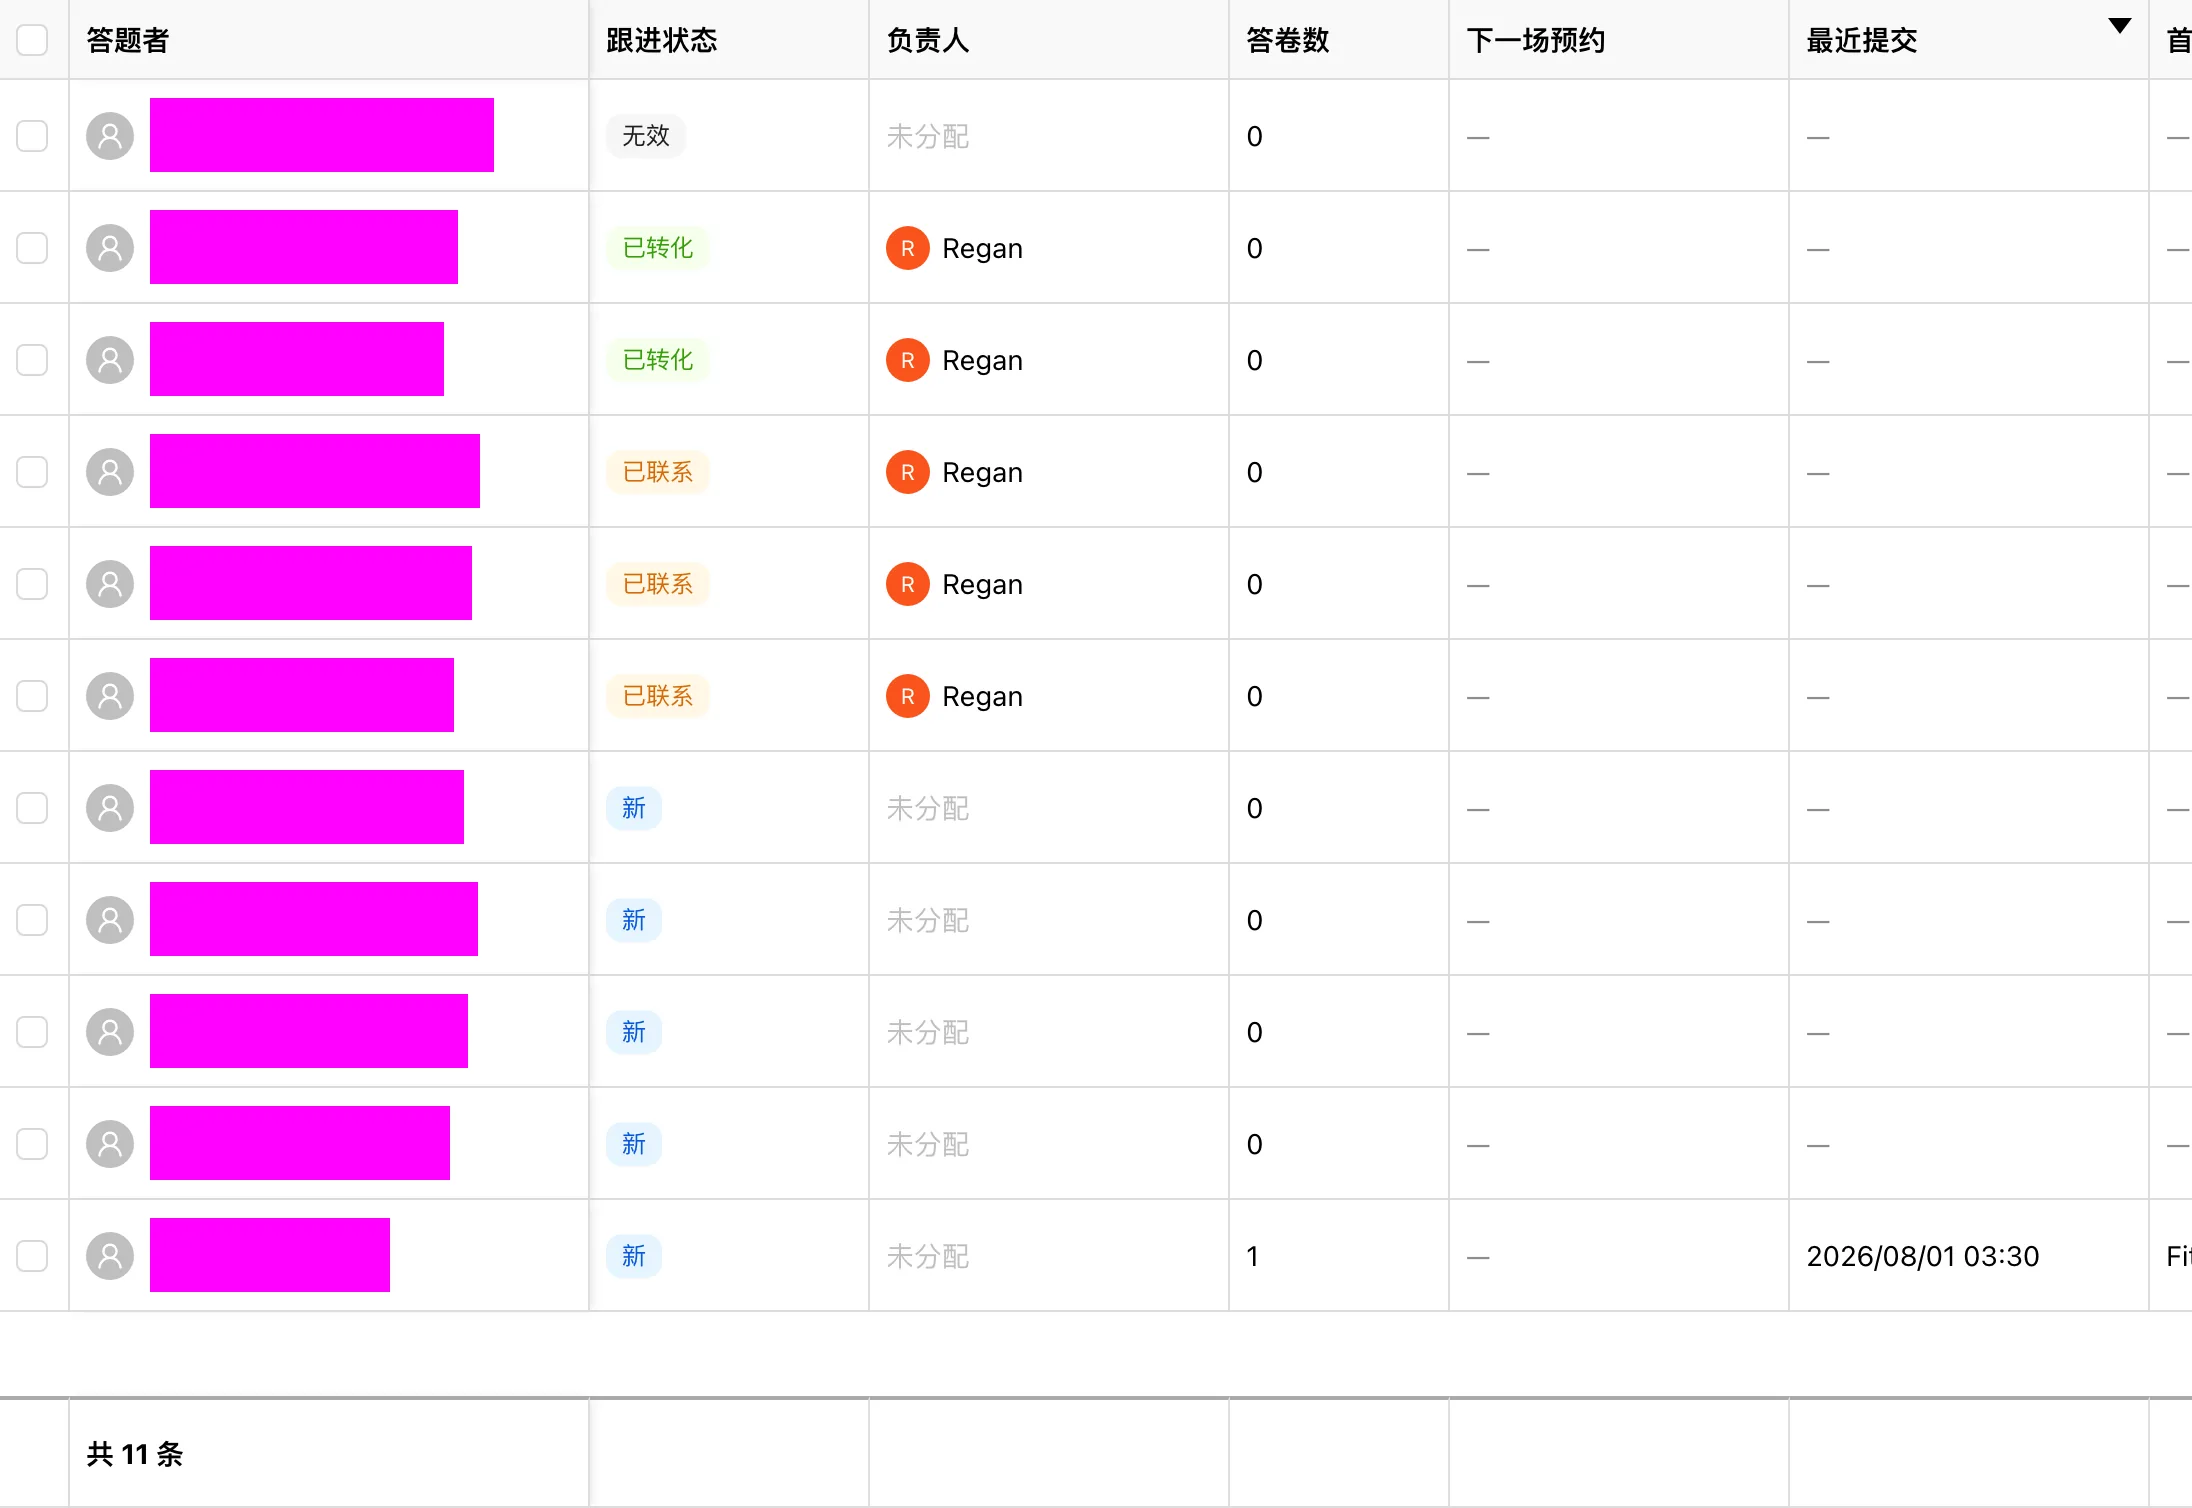Click Regan's R avatar in second 已转化 row

908,360
